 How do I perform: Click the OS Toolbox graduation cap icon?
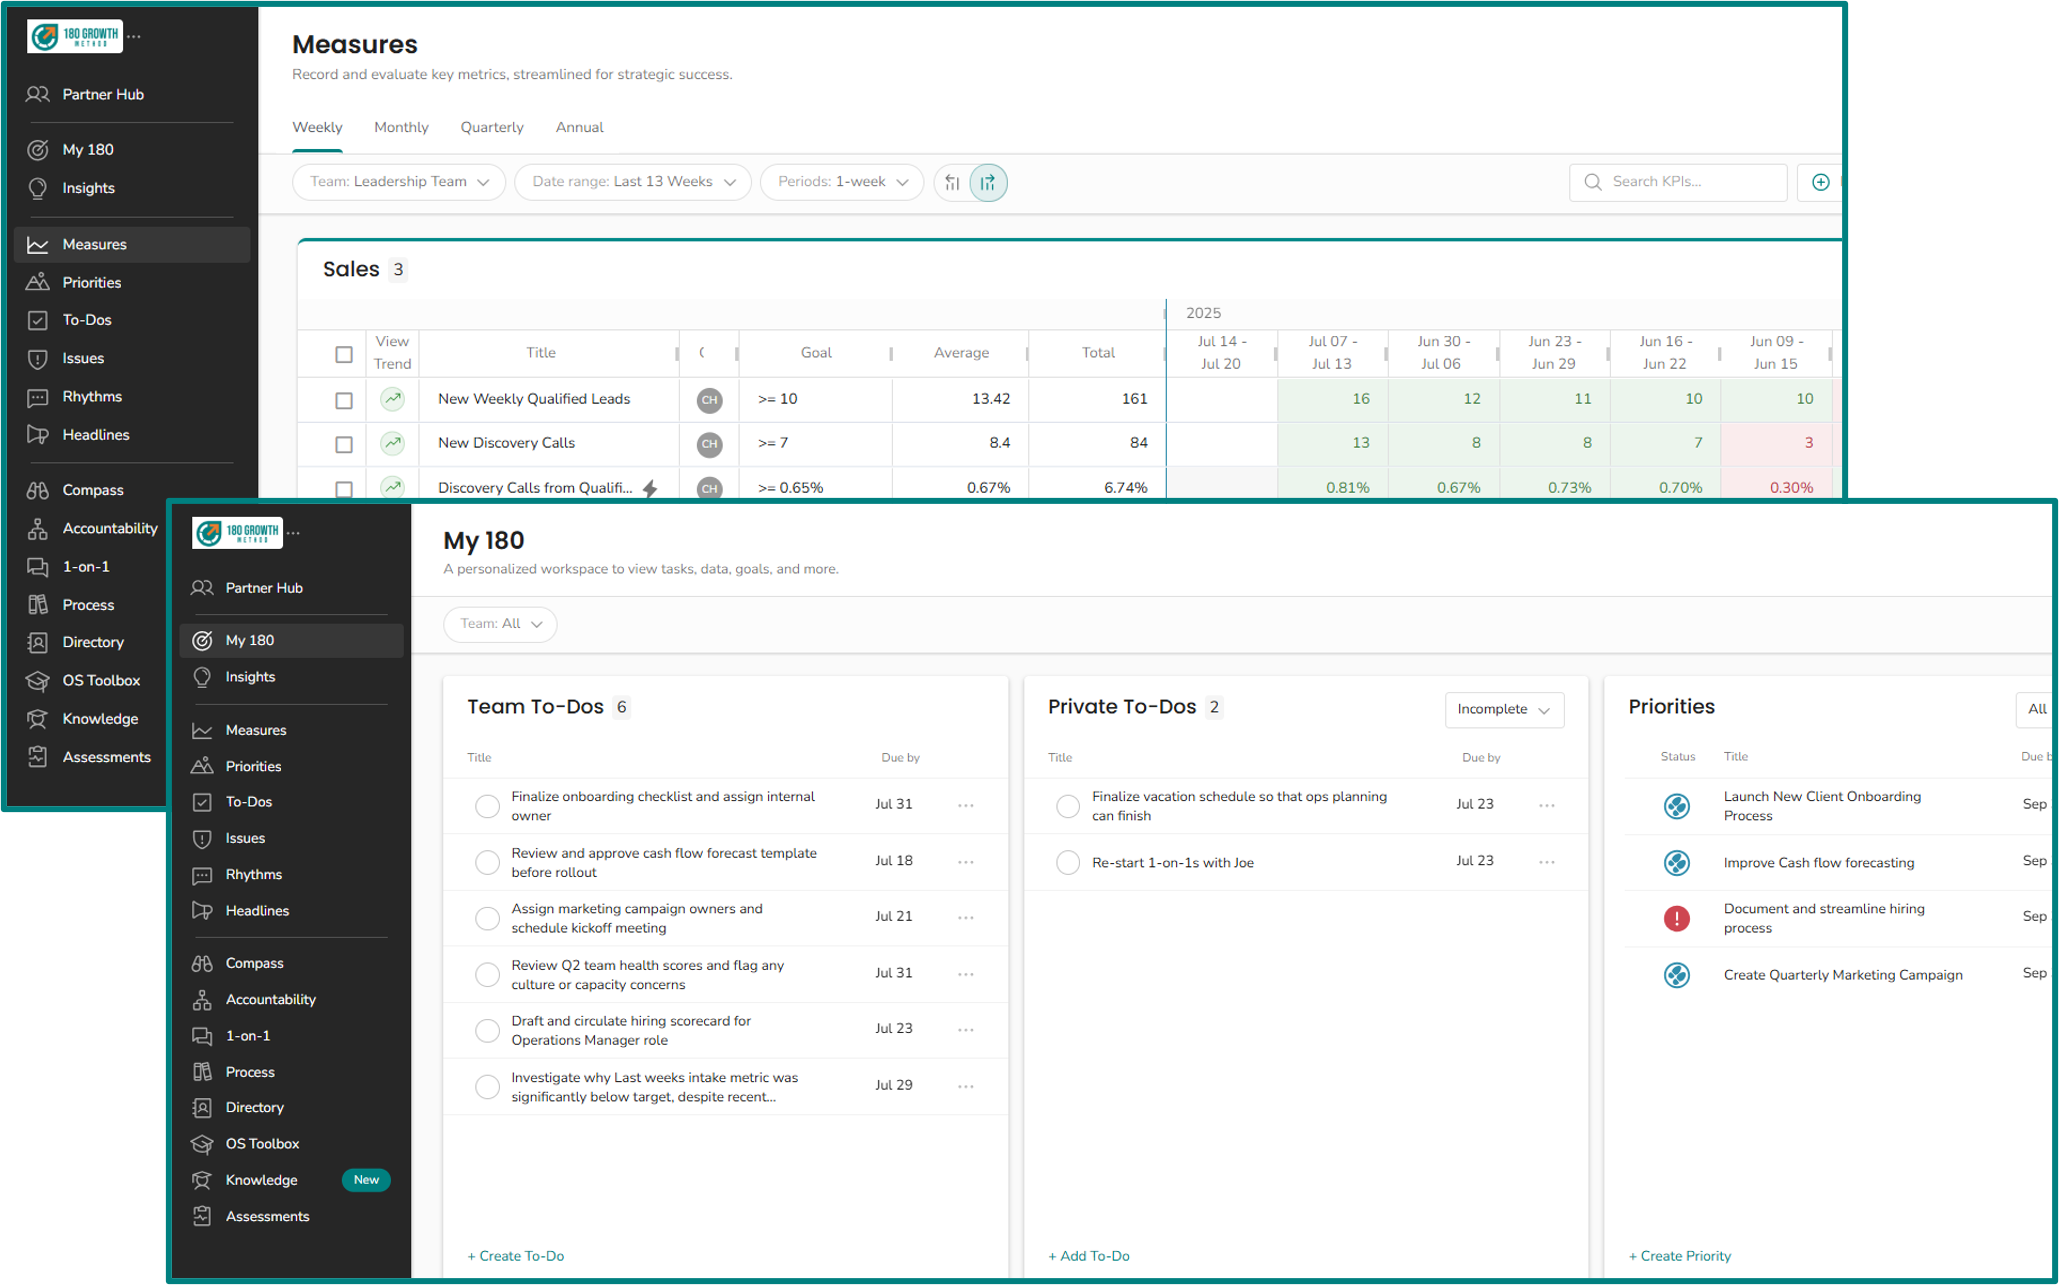(202, 1144)
